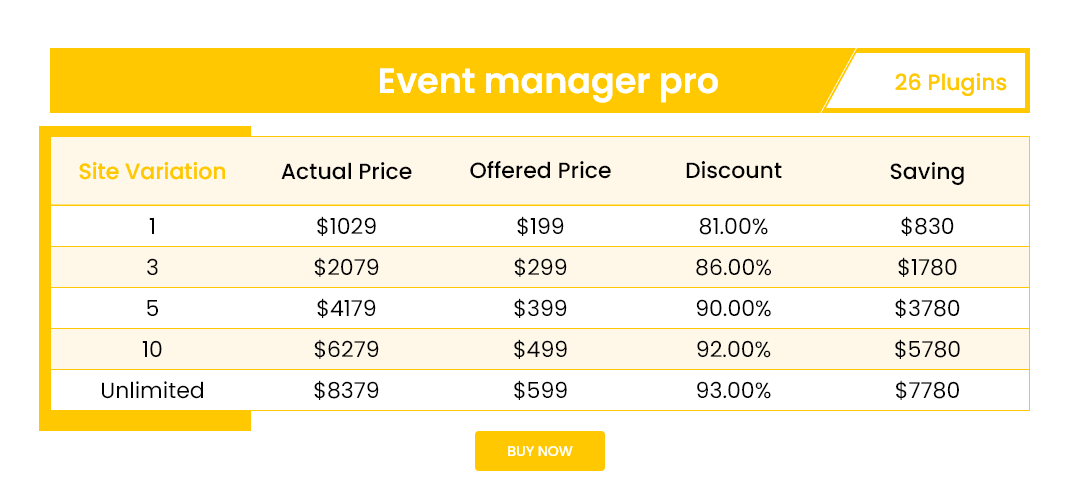
Task: Click the 26 Plugins badge
Action: [x=950, y=82]
